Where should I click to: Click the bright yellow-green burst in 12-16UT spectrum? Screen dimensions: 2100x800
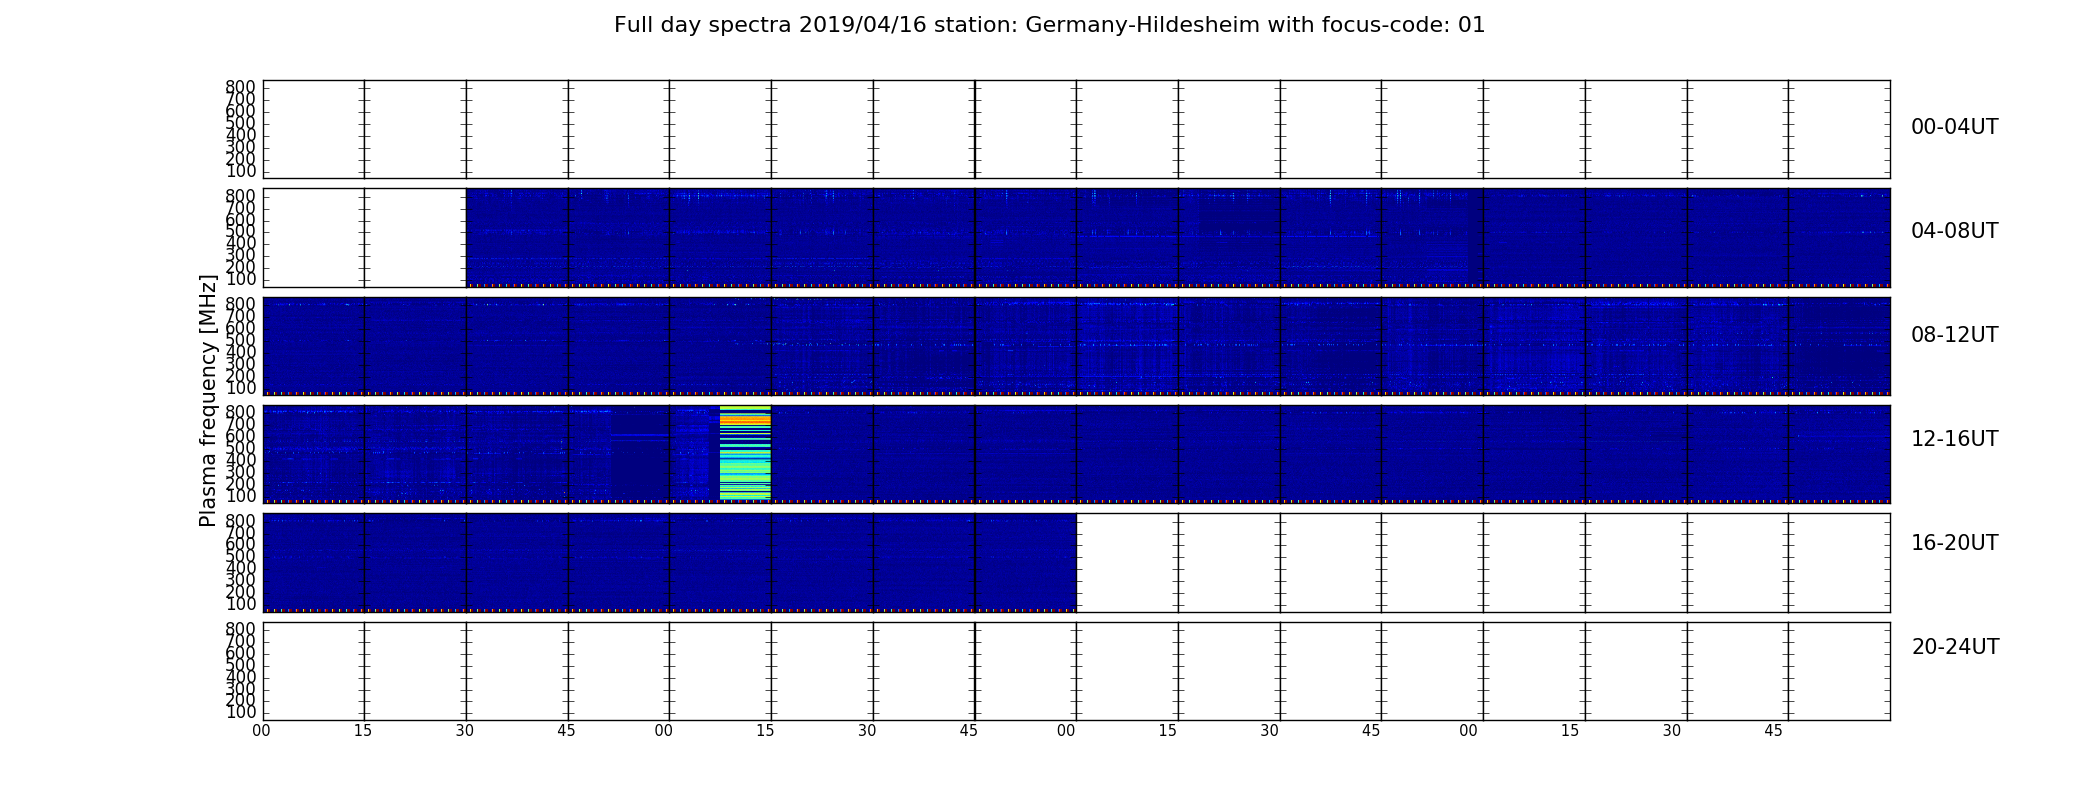[x=745, y=453]
